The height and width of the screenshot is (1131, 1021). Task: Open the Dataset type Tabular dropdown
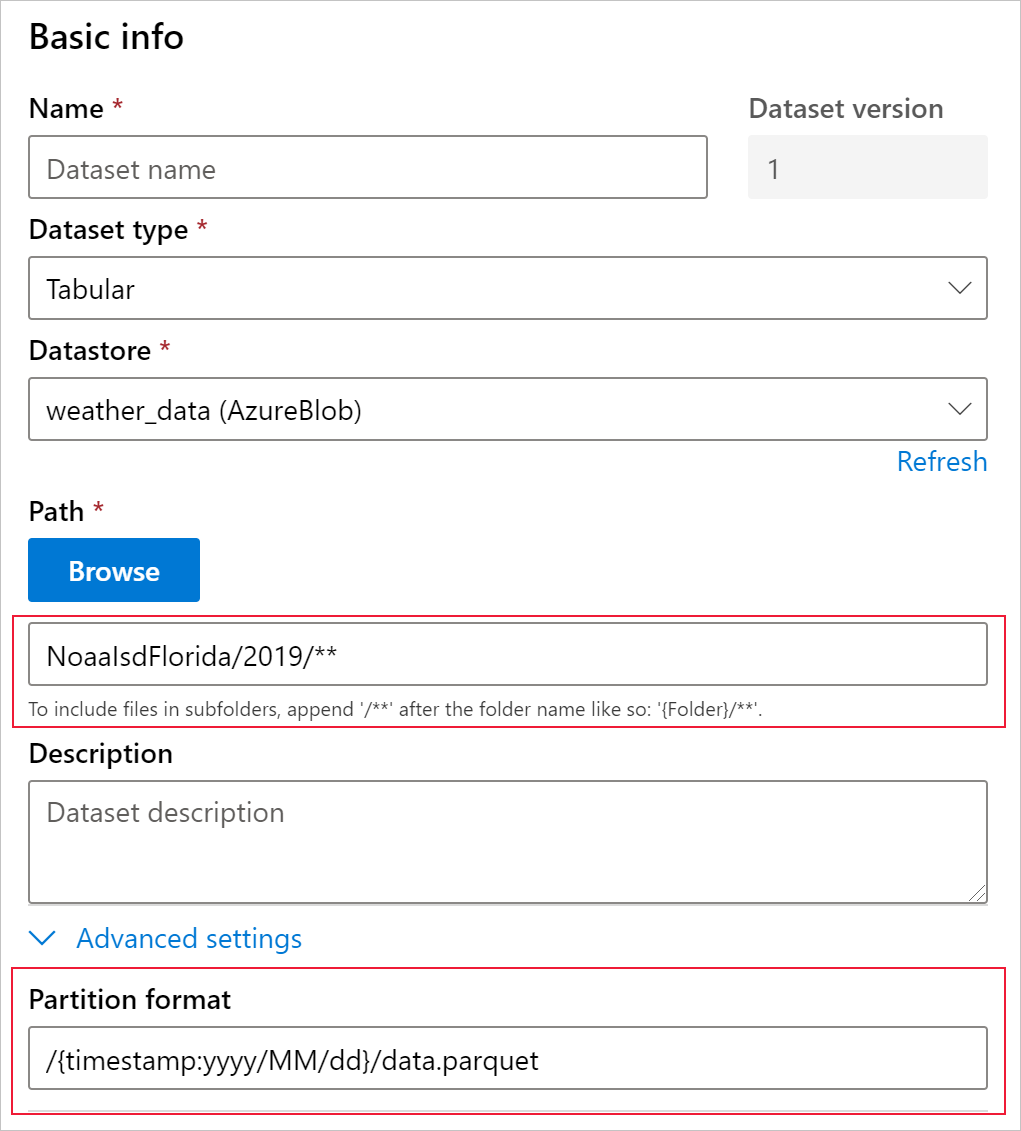pos(480,289)
